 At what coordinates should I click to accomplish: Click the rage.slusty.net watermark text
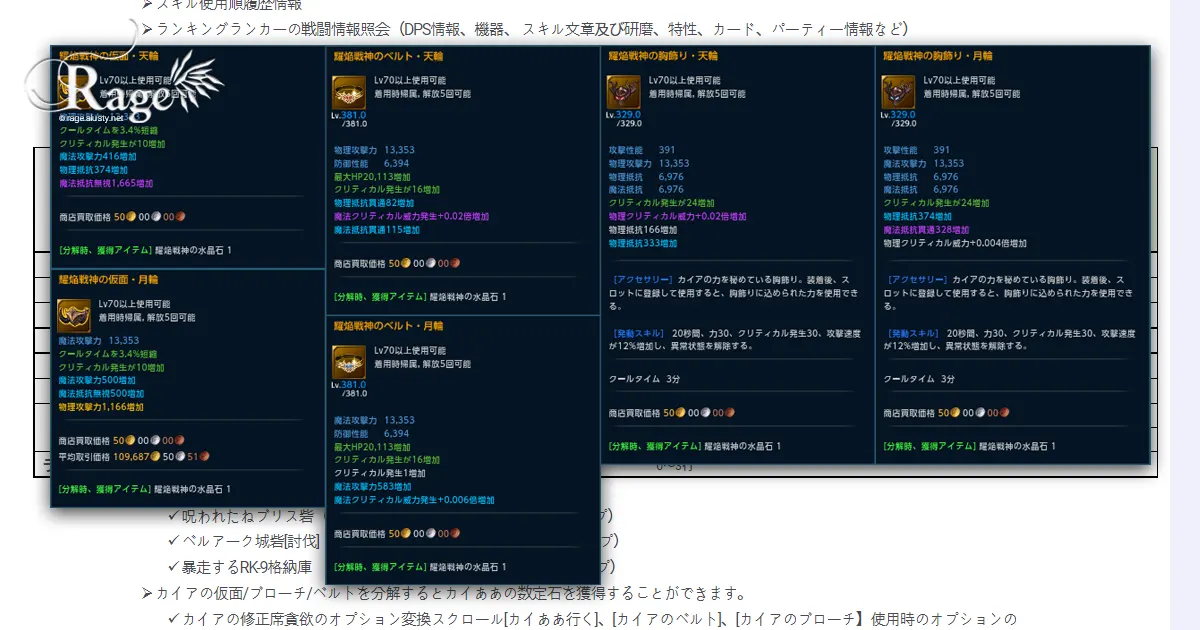click(x=92, y=117)
